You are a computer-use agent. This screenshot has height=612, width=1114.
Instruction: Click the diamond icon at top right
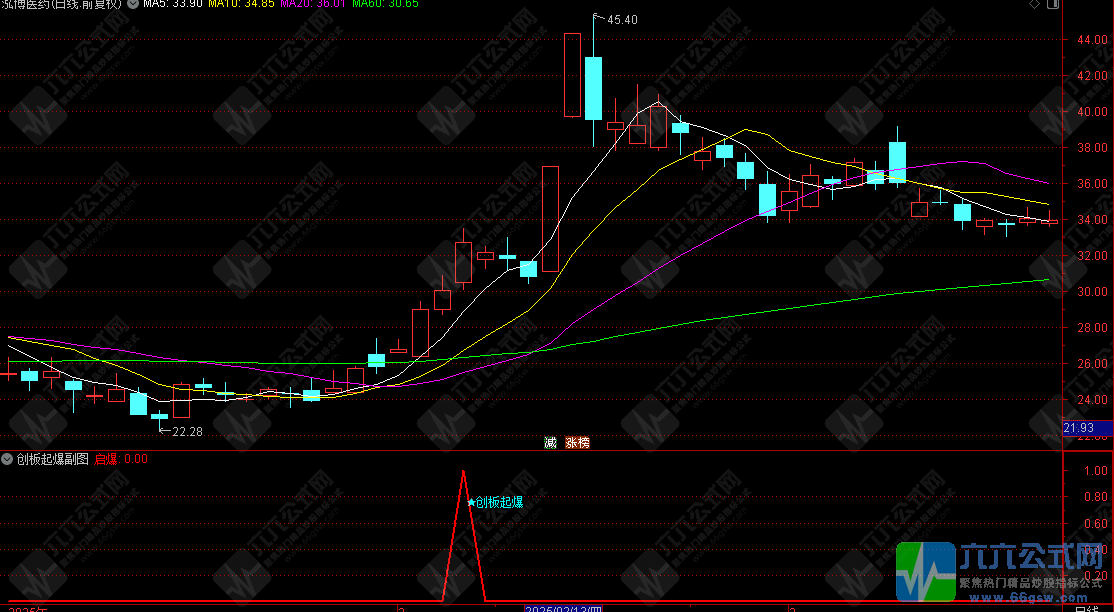point(1034,4)
